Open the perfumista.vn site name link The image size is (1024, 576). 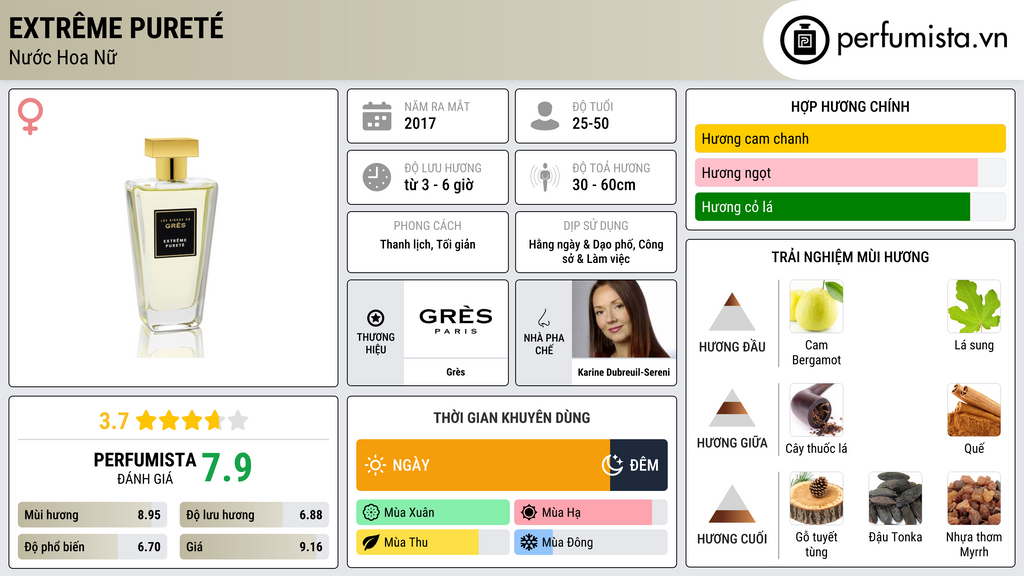[x=922, y=39]
